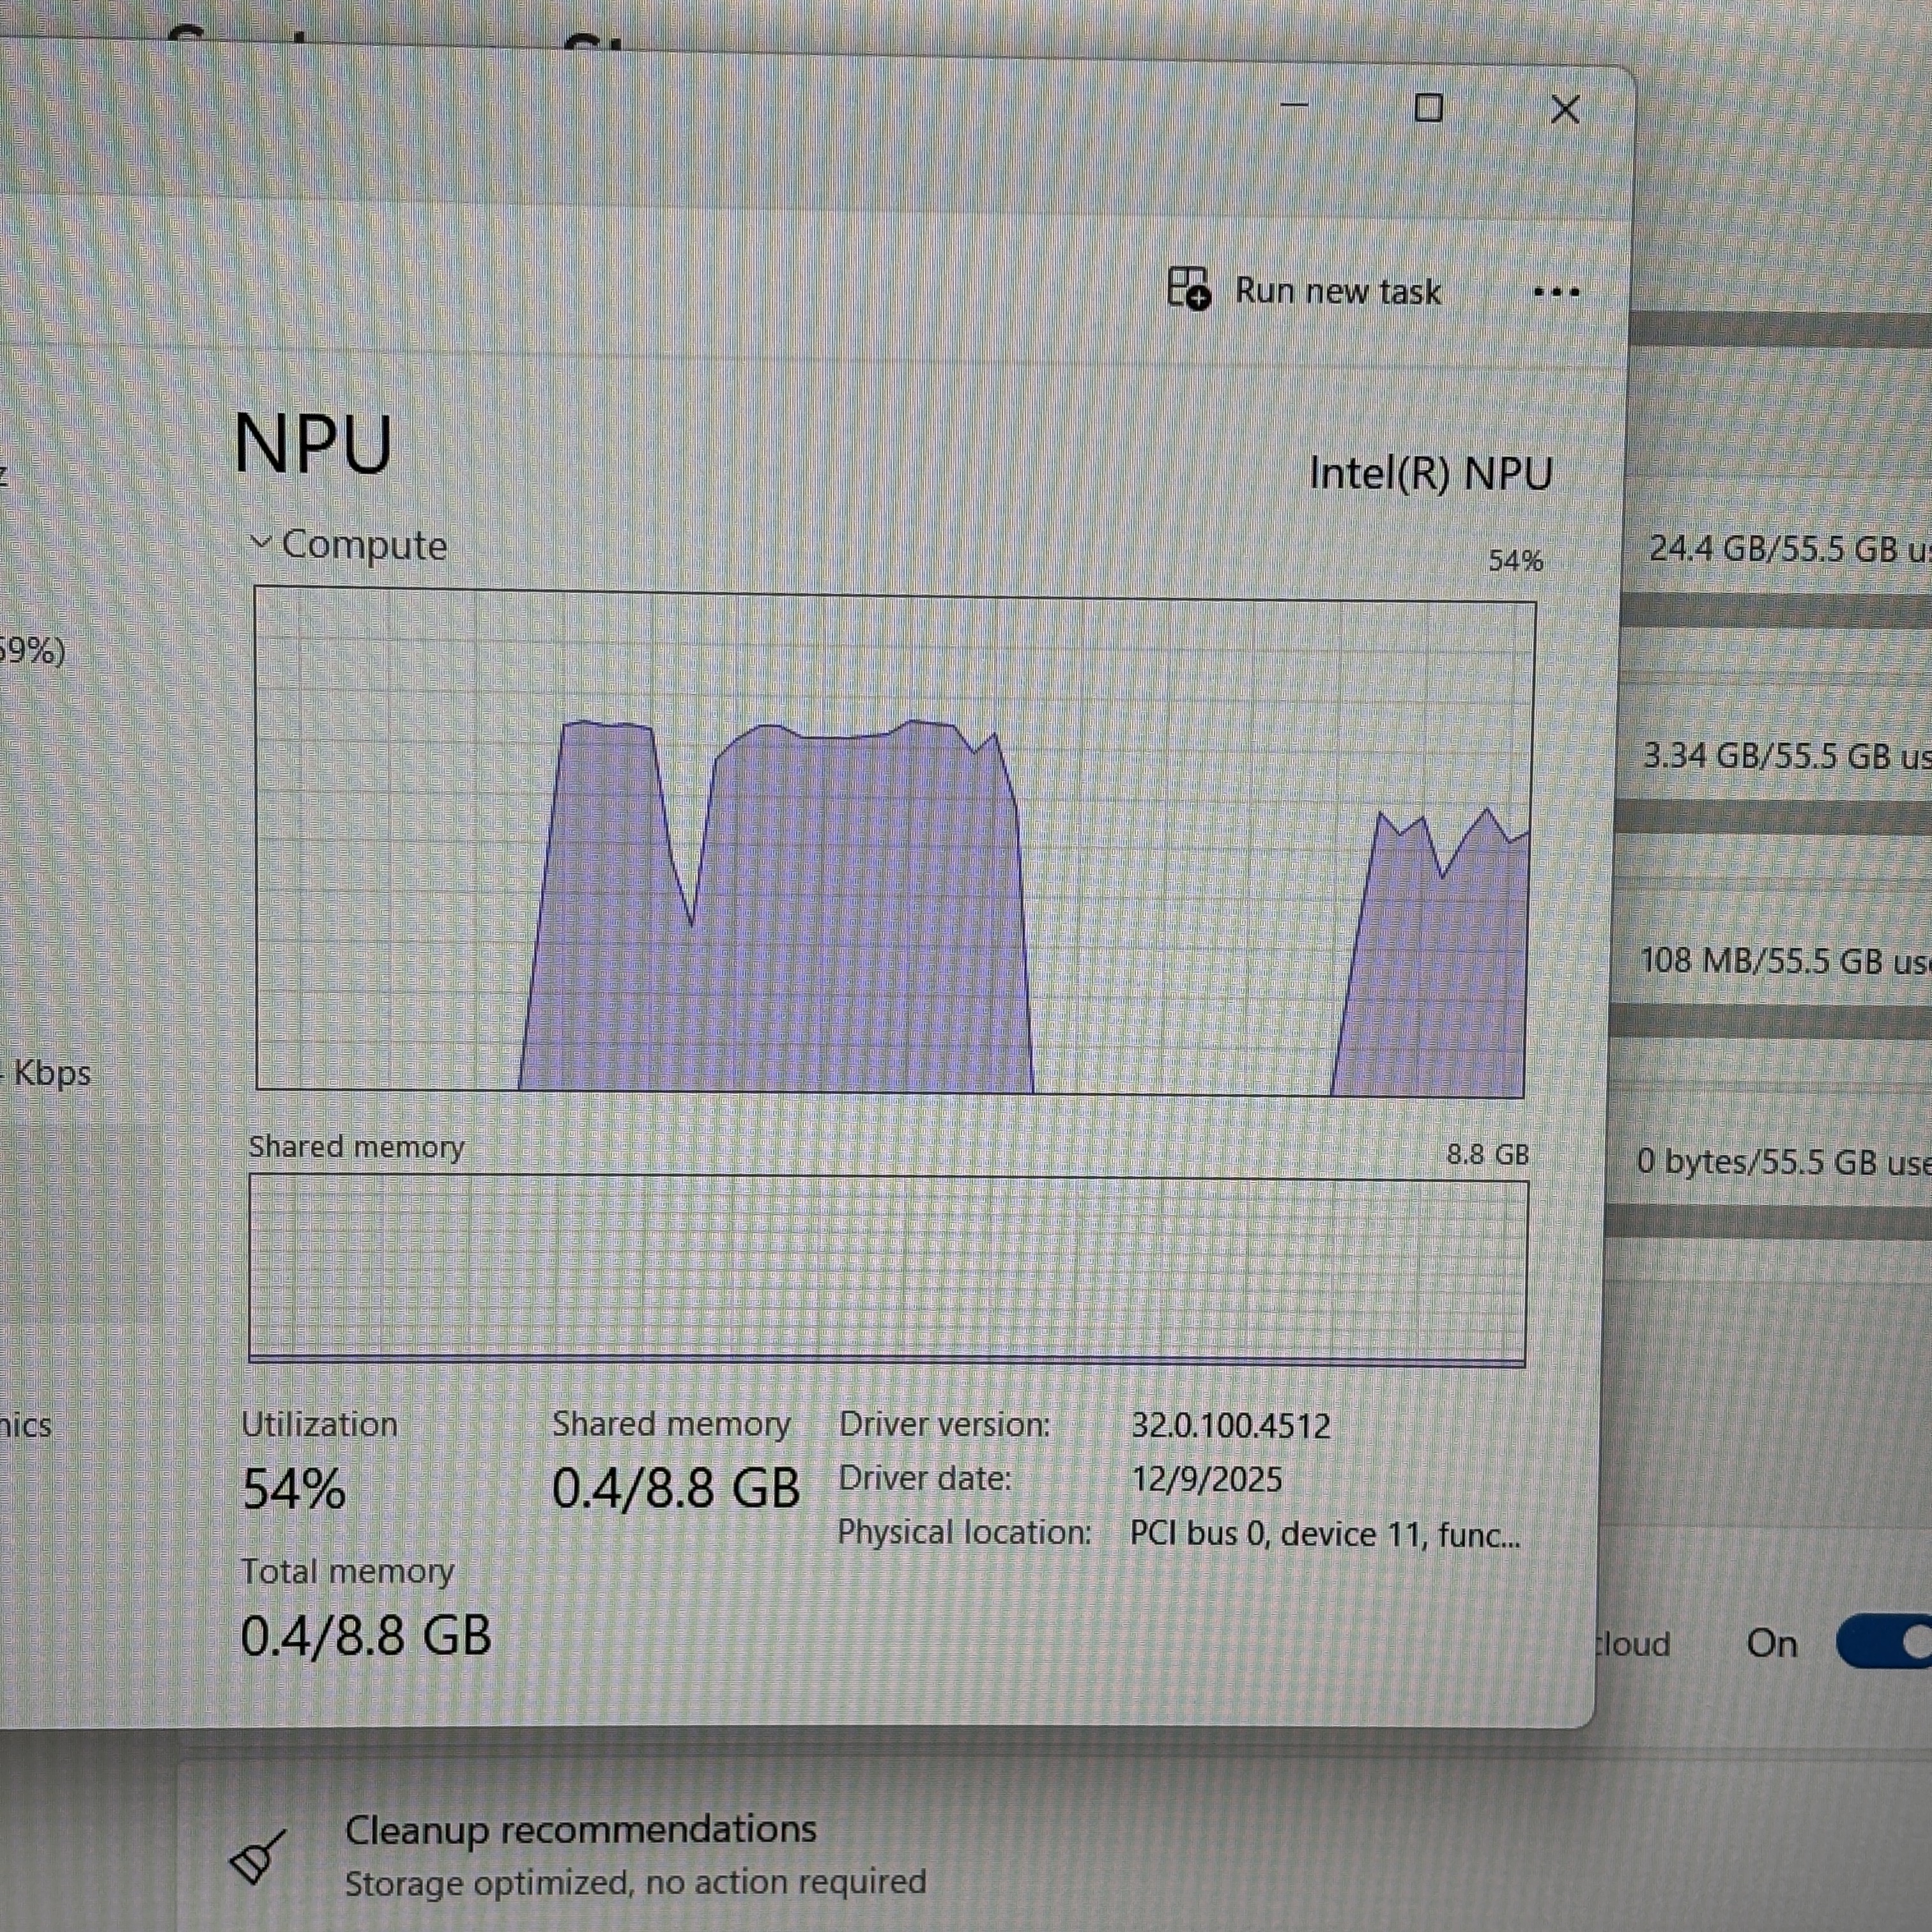The height and width of the screenshot is (1932, 1932).
Task: Minimize the Task Manager window
Action: 1295,105
